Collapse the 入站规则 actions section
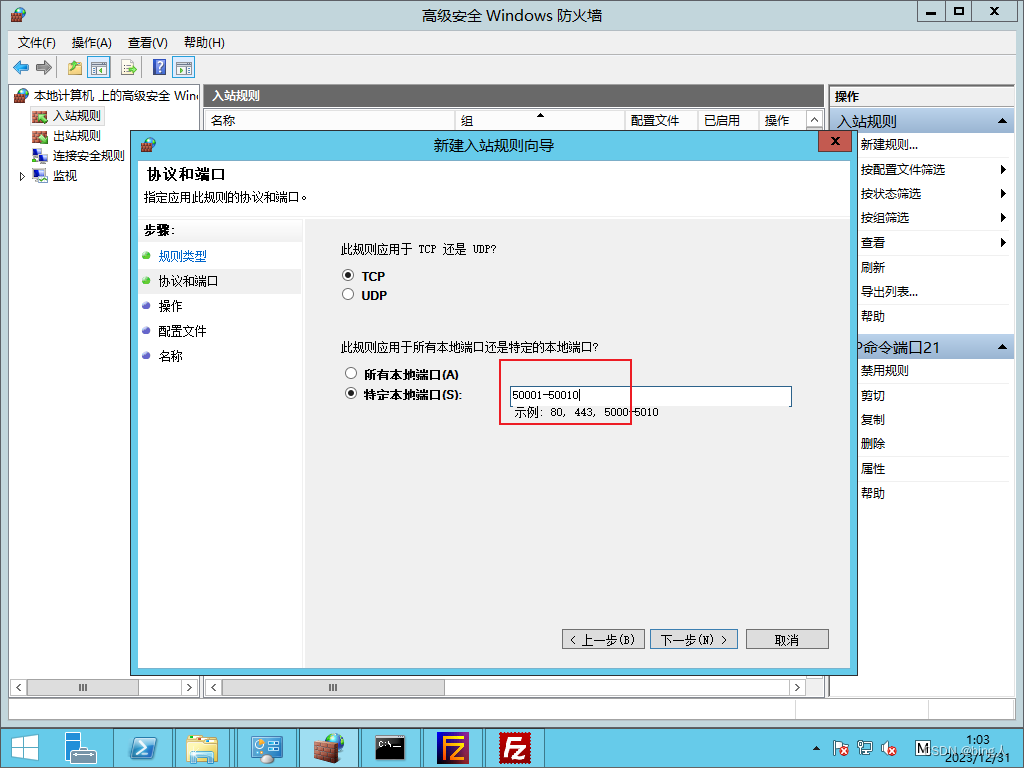1024x768 pixels. click(1002, 121)
